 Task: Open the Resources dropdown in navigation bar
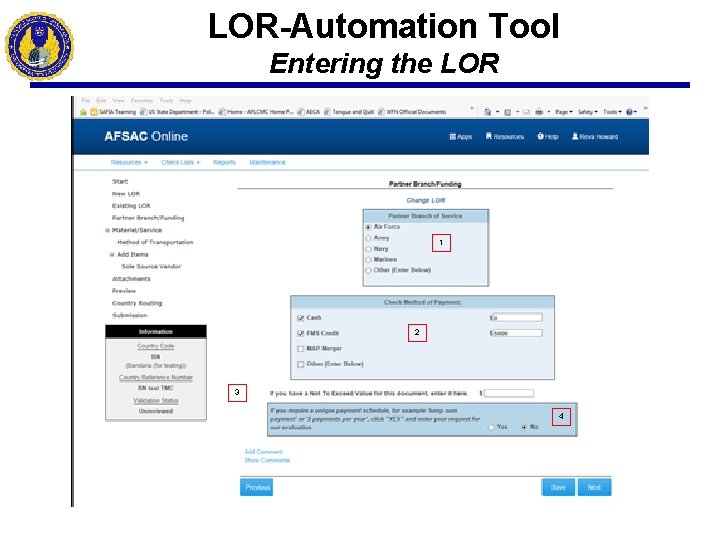coord(129,162)
